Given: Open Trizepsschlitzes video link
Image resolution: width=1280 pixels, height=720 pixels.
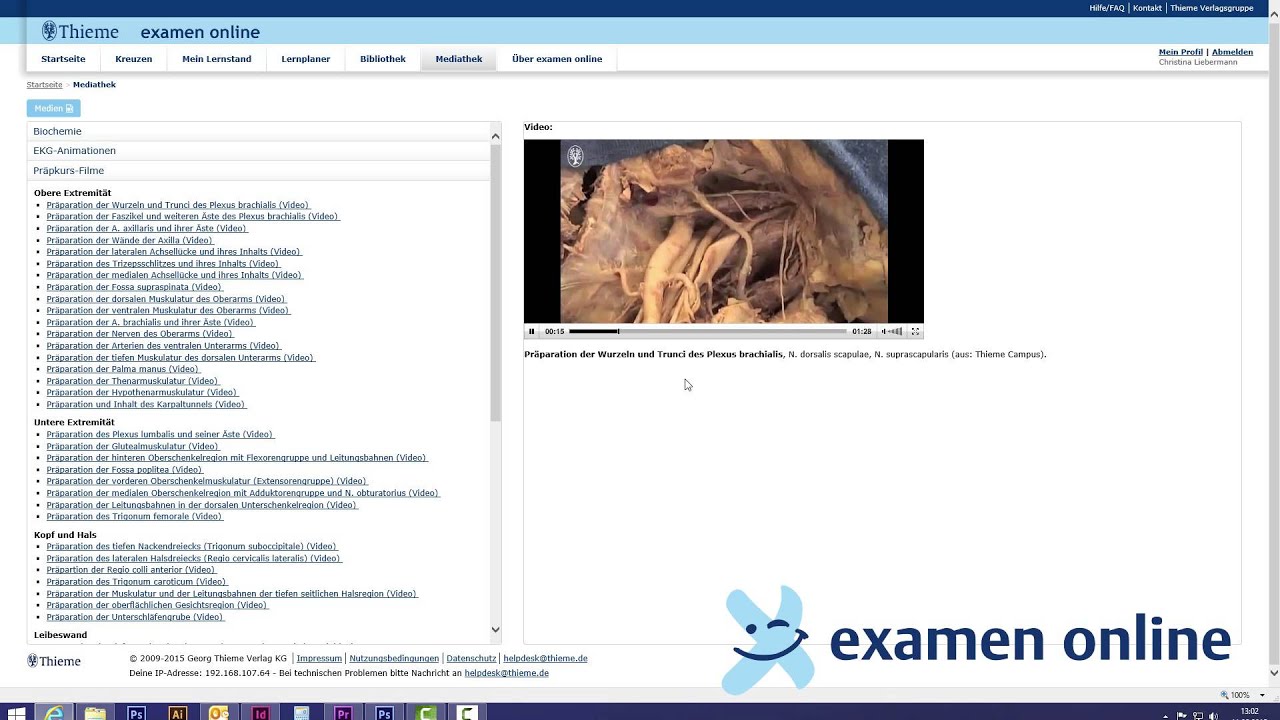Looking at the screenshot, I should click(x=163, y=264).
